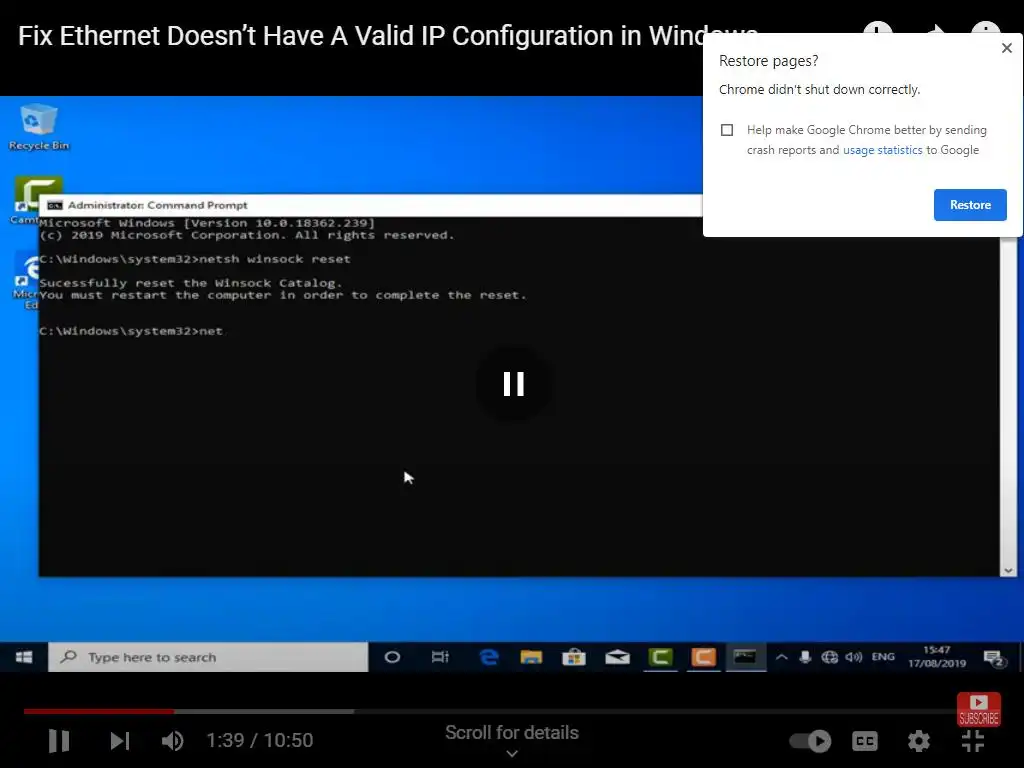Image resolution: width=1024 pixels, height=768 pixels.
Task: Click the Command Prompt title bar icon
Action: tap(55, 205)
